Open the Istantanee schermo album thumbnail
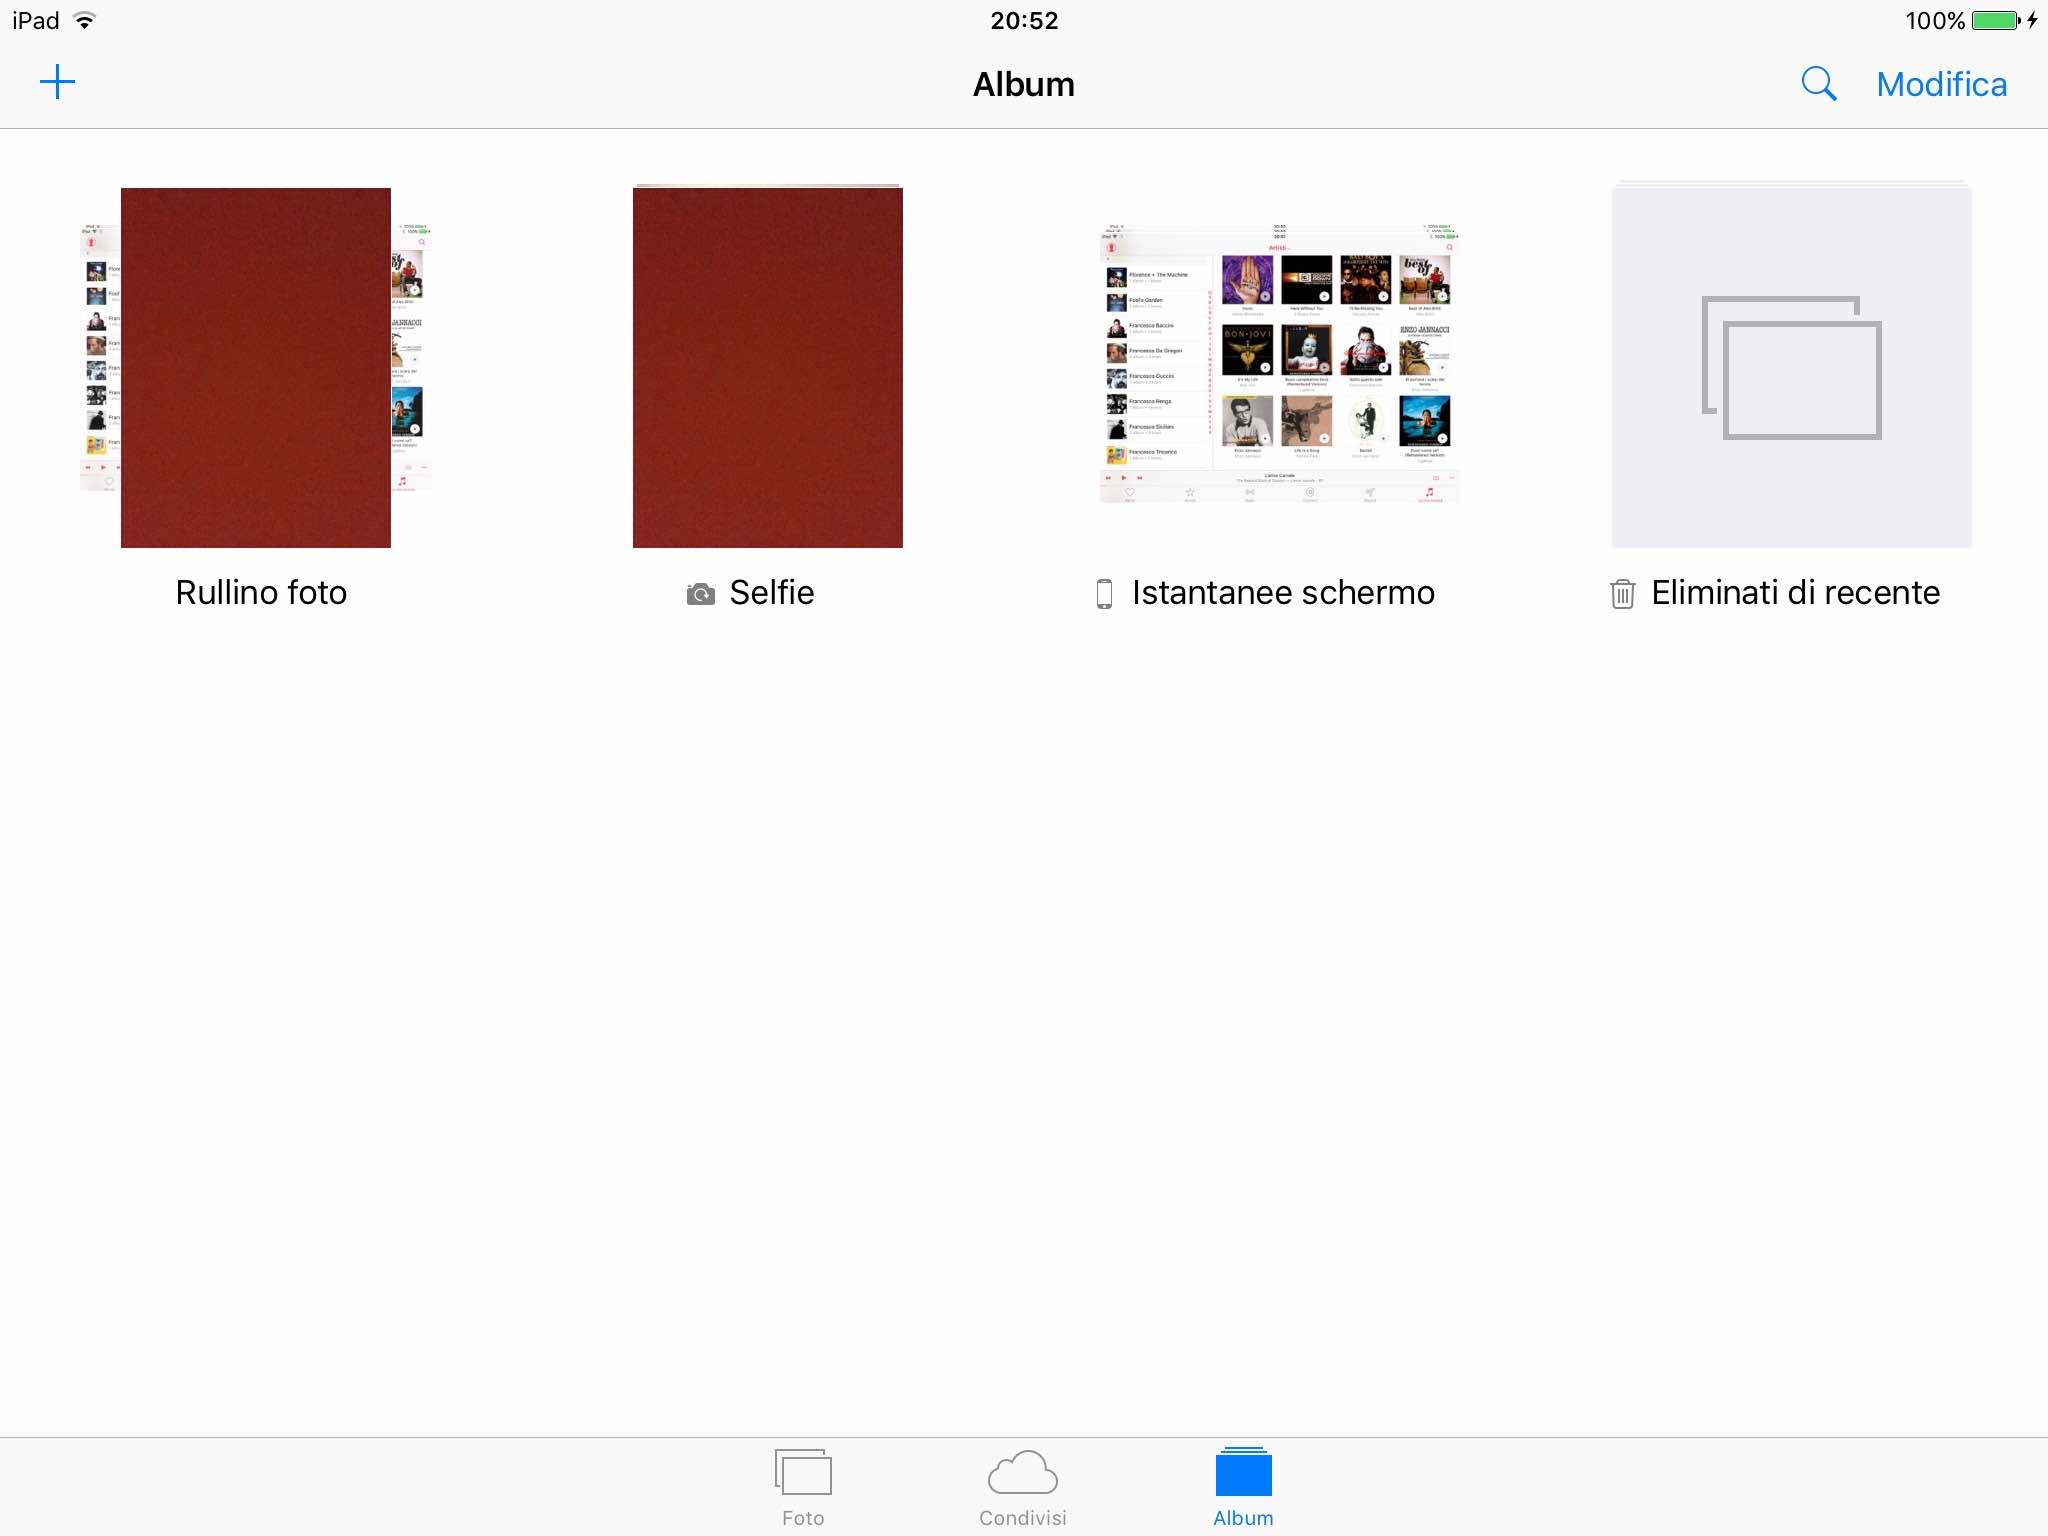Image resolution: width=2048 pixels, height=1536 pixels. pyautogui.click(x=1280, y=364)
